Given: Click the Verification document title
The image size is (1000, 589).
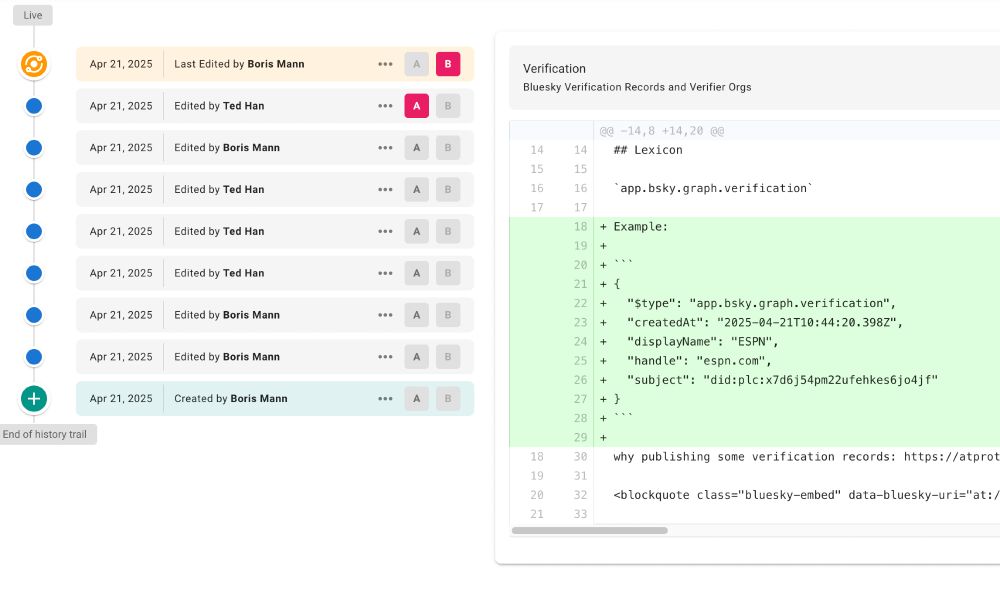Looking at the screenshot, I should pyautogui.click(x=554, y=69).
